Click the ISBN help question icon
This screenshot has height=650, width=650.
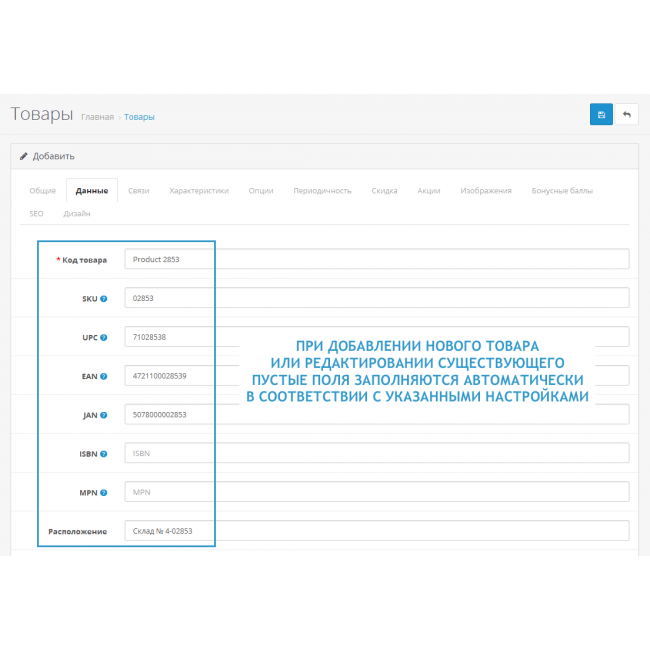coord(104,453)
